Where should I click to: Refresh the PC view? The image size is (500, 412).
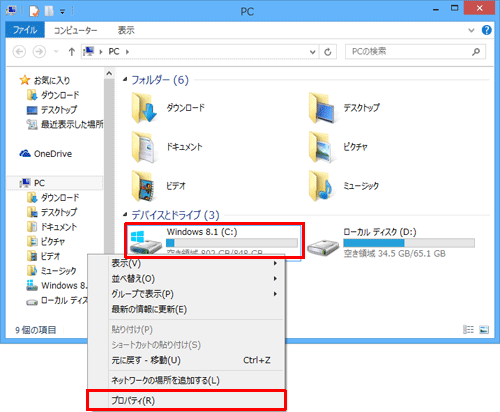(x=328, y=52)
